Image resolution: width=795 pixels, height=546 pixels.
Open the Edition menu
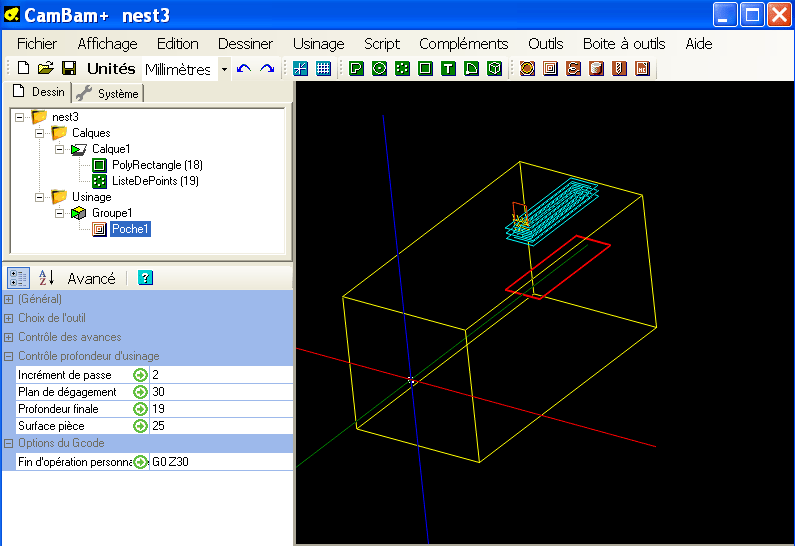point(177,44)
